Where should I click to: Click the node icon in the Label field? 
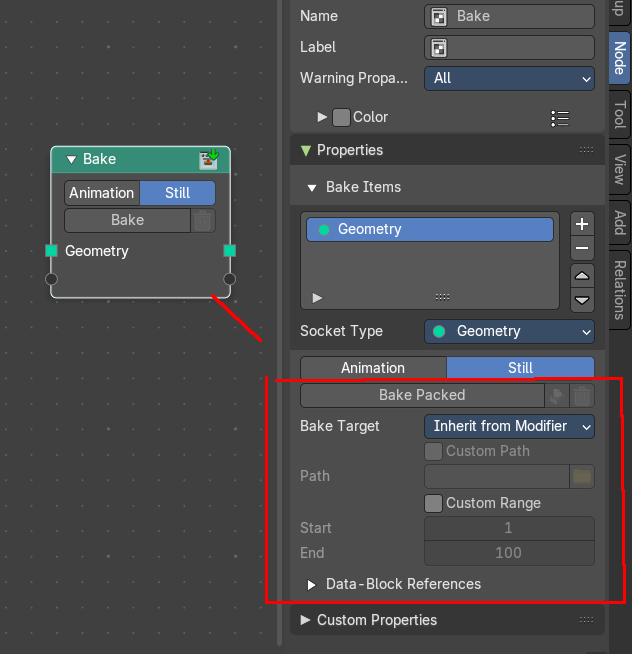pos(439,48)
